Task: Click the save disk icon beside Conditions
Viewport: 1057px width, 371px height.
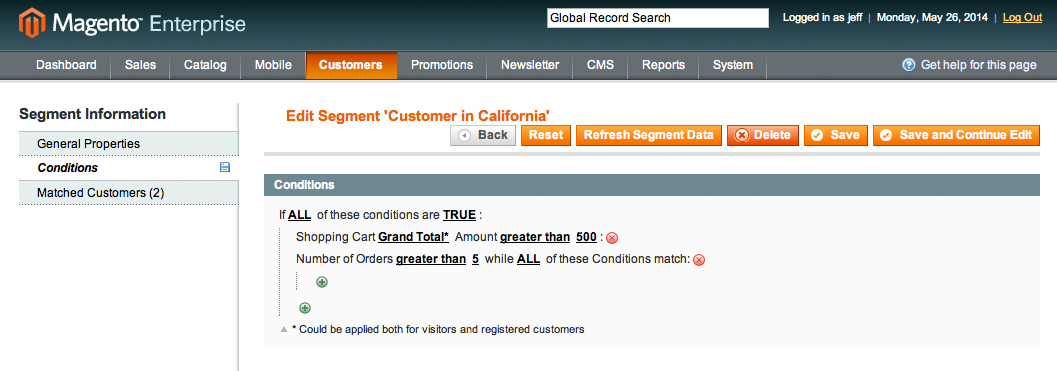Action: (225, 167)
